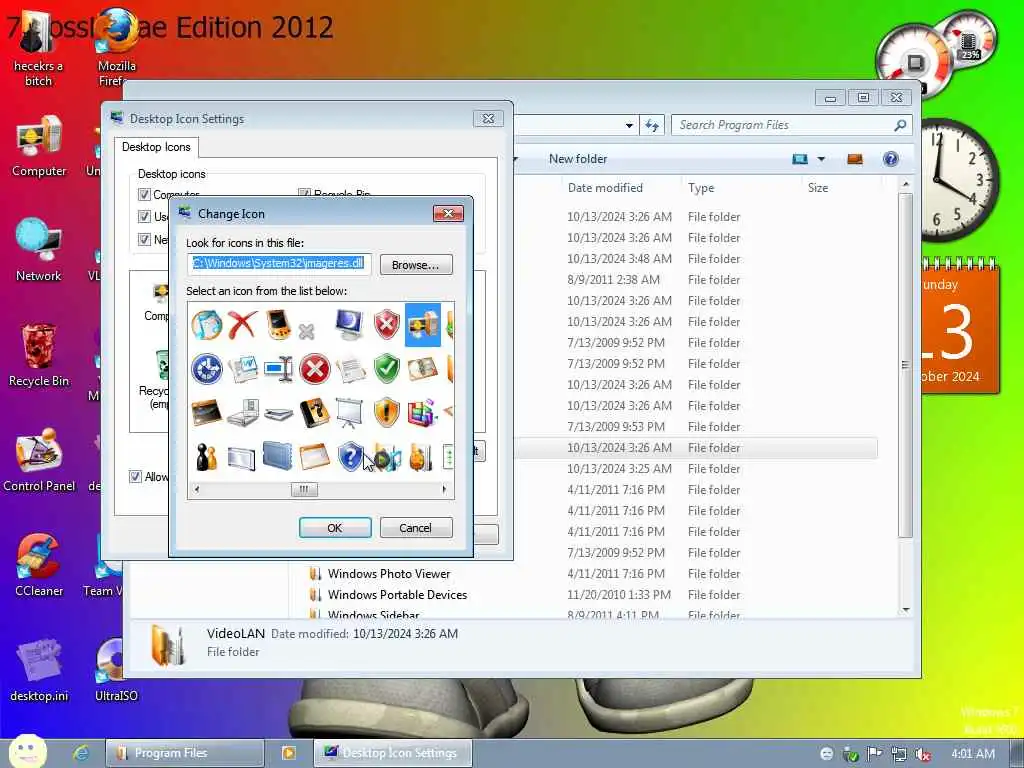Click Explorer address bar refresh button
Screen dimensions: 1024x768
(x=652, y=125)
